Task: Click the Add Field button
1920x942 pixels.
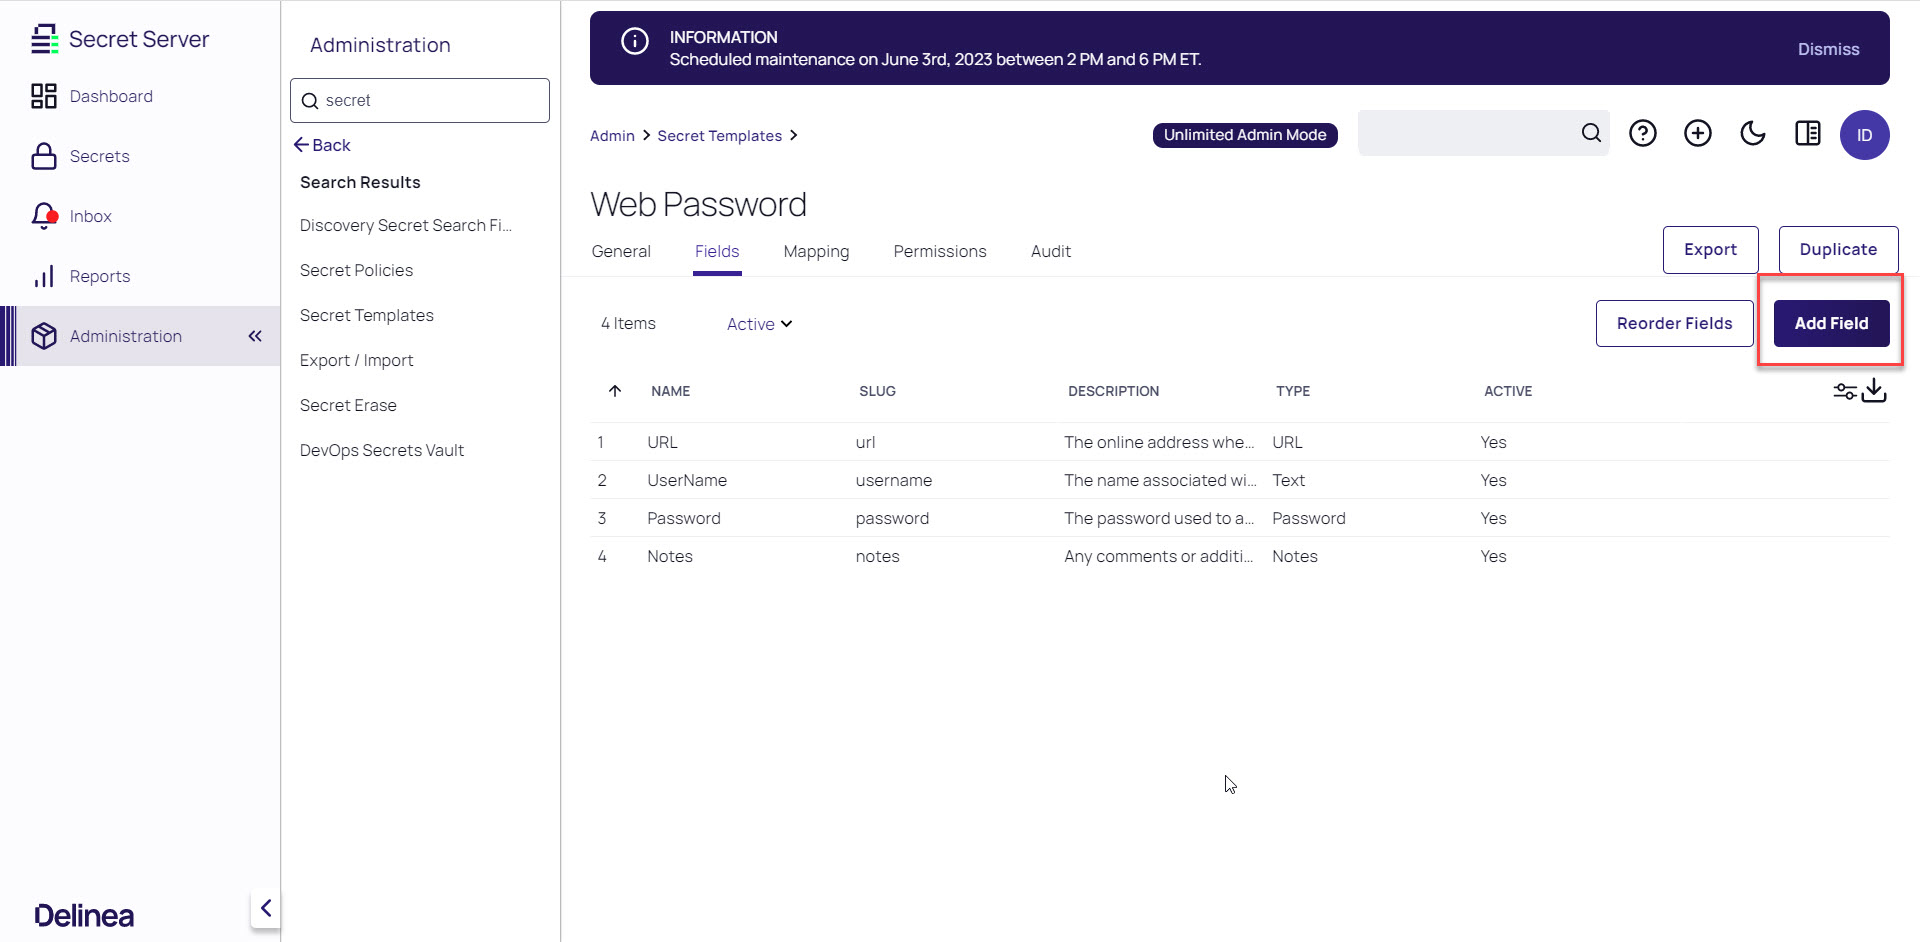Action: [x=1831, y=323]
